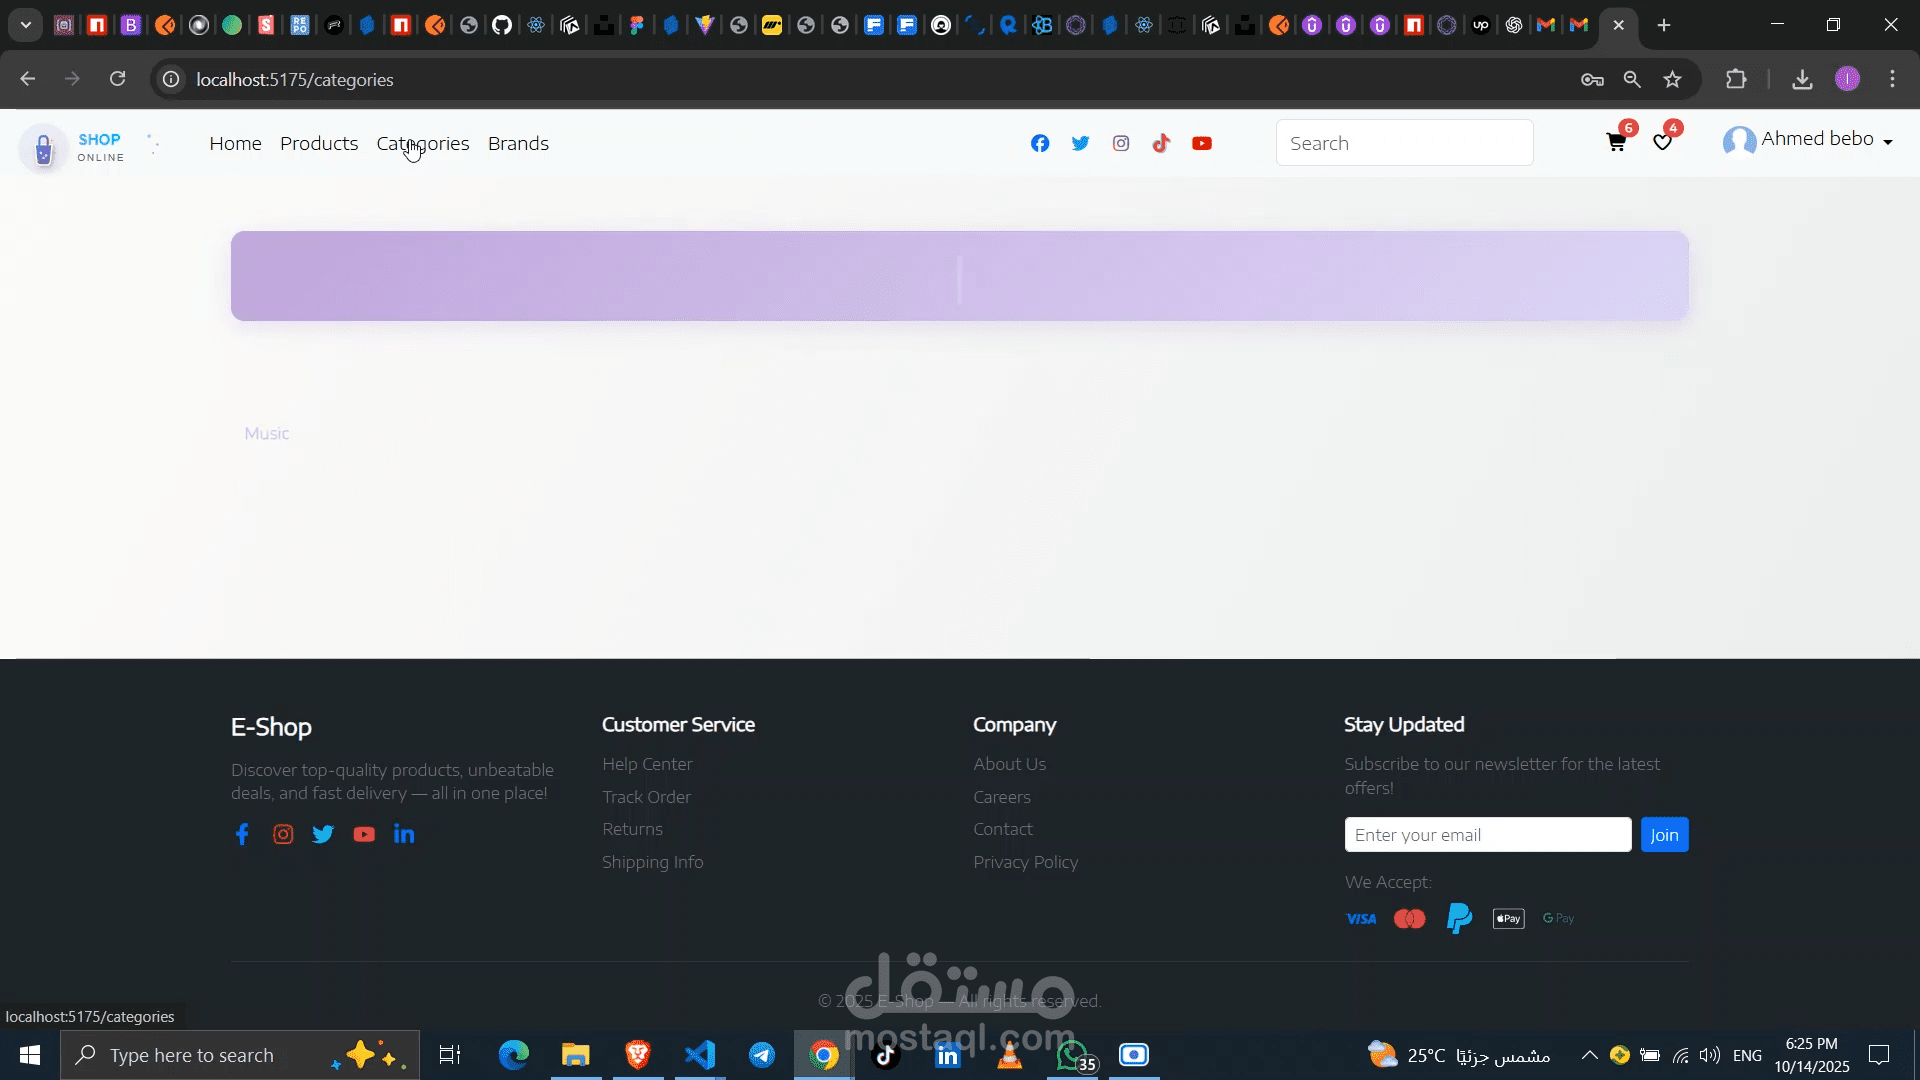Click the YouTube icon in header
This screenshot has height=1080, width=1920.
[1202, 143]
